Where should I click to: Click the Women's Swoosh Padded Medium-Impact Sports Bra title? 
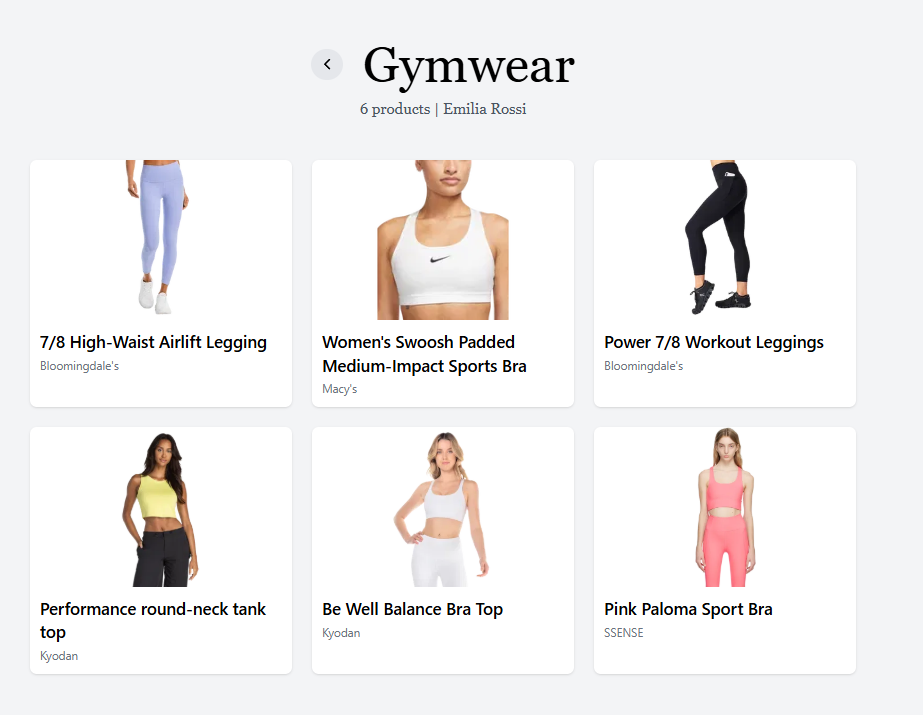coord(424,354)
